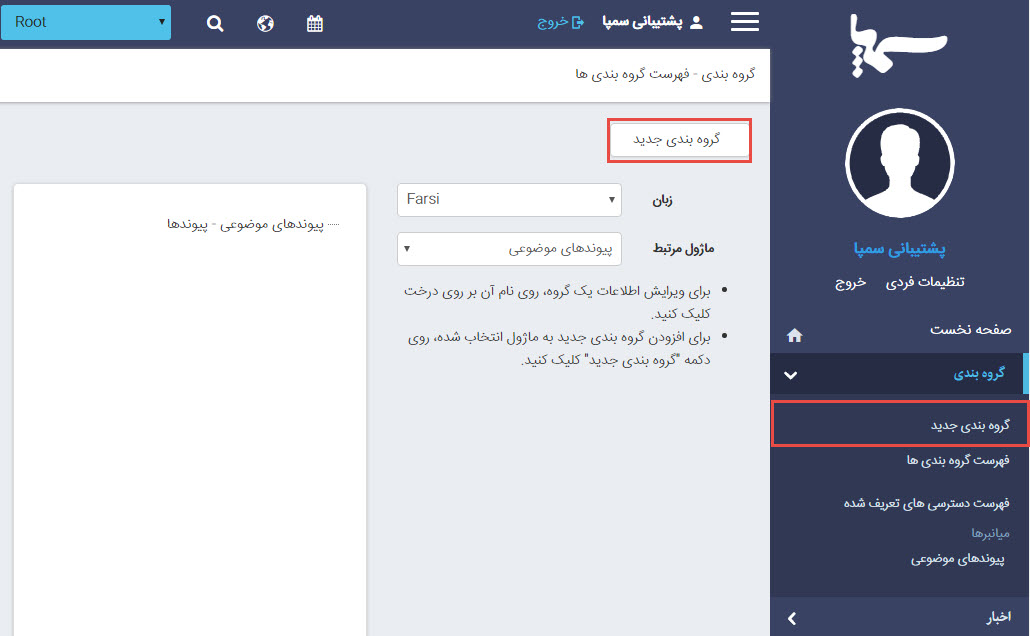The width and height of the screenshot is (1030, 636).
Task: Click the search magnifier icon in top bar
Action: (x=215, y=23)
